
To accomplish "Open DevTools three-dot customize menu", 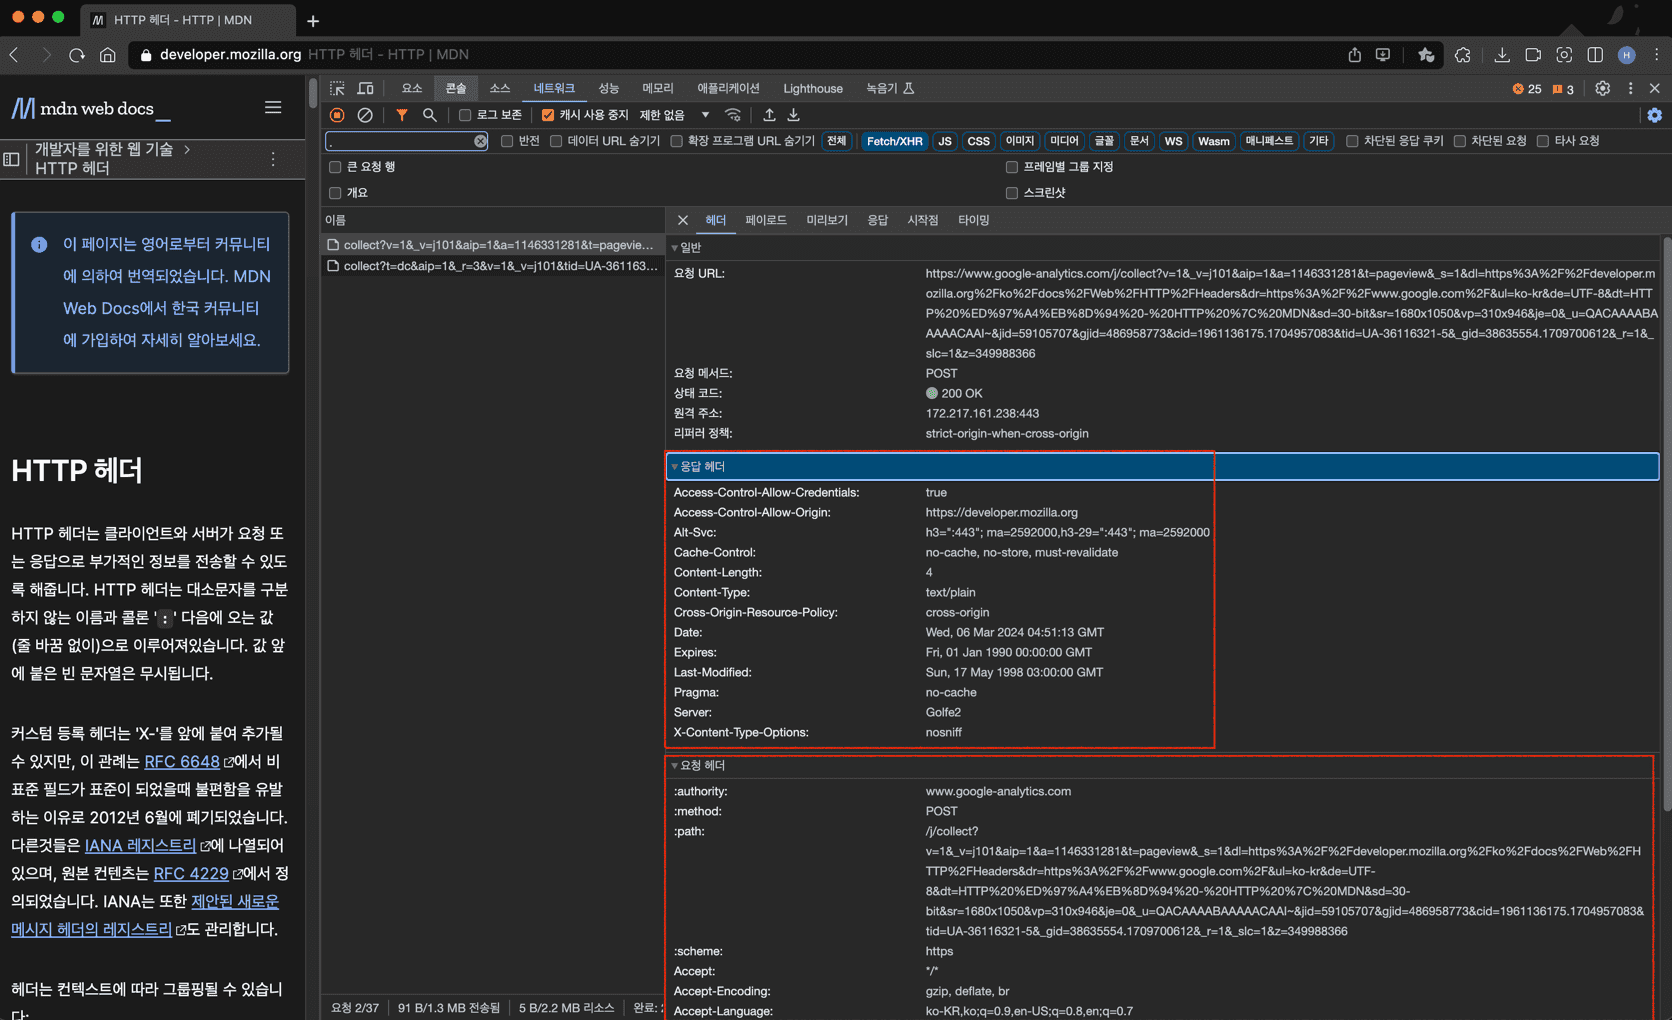I will pyautogui.click(x=1630, y=88).
